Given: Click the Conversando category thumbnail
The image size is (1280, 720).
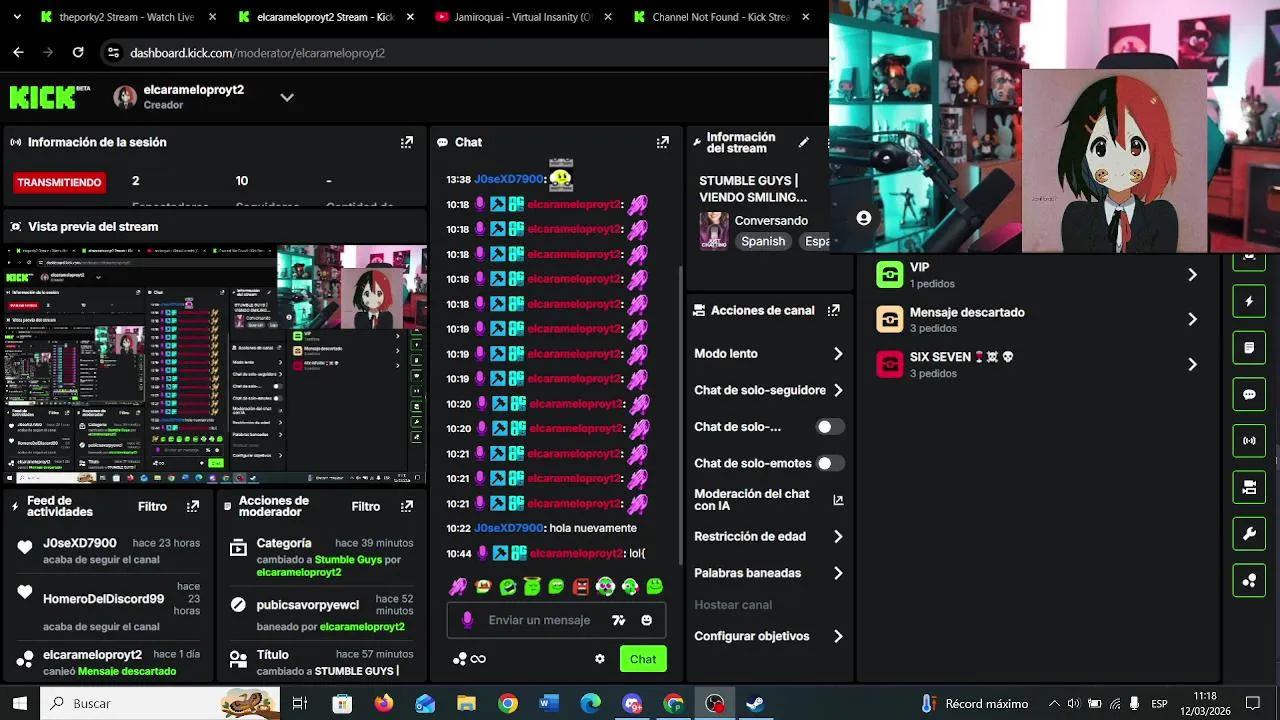Looking at the screenshot, I should (x=714, y=230).
